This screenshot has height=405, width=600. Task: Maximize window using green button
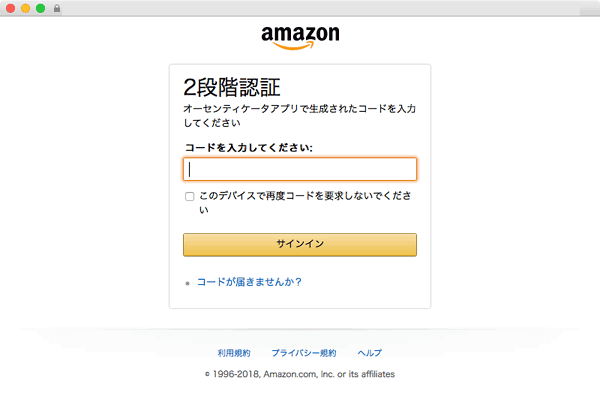[x=41, y=8]
